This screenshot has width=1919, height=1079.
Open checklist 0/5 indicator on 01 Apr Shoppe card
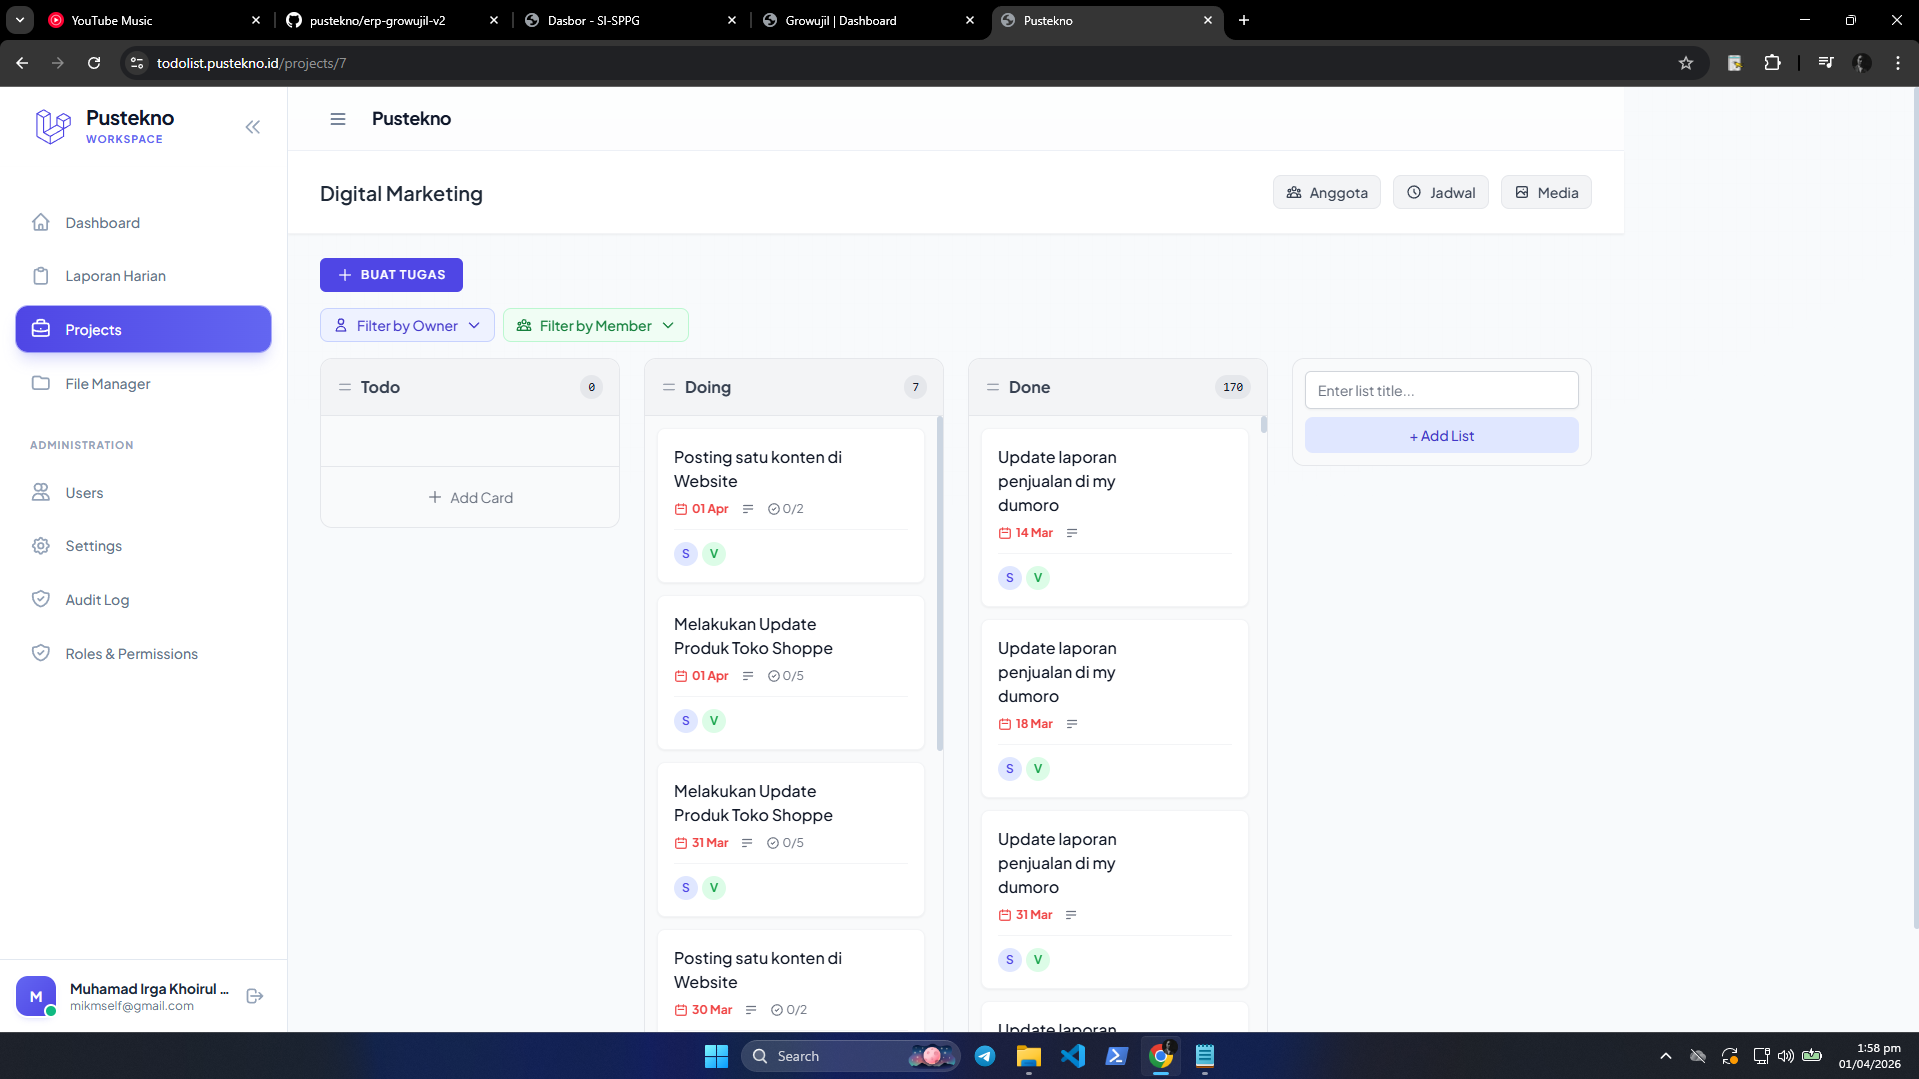tap(786, 676)
